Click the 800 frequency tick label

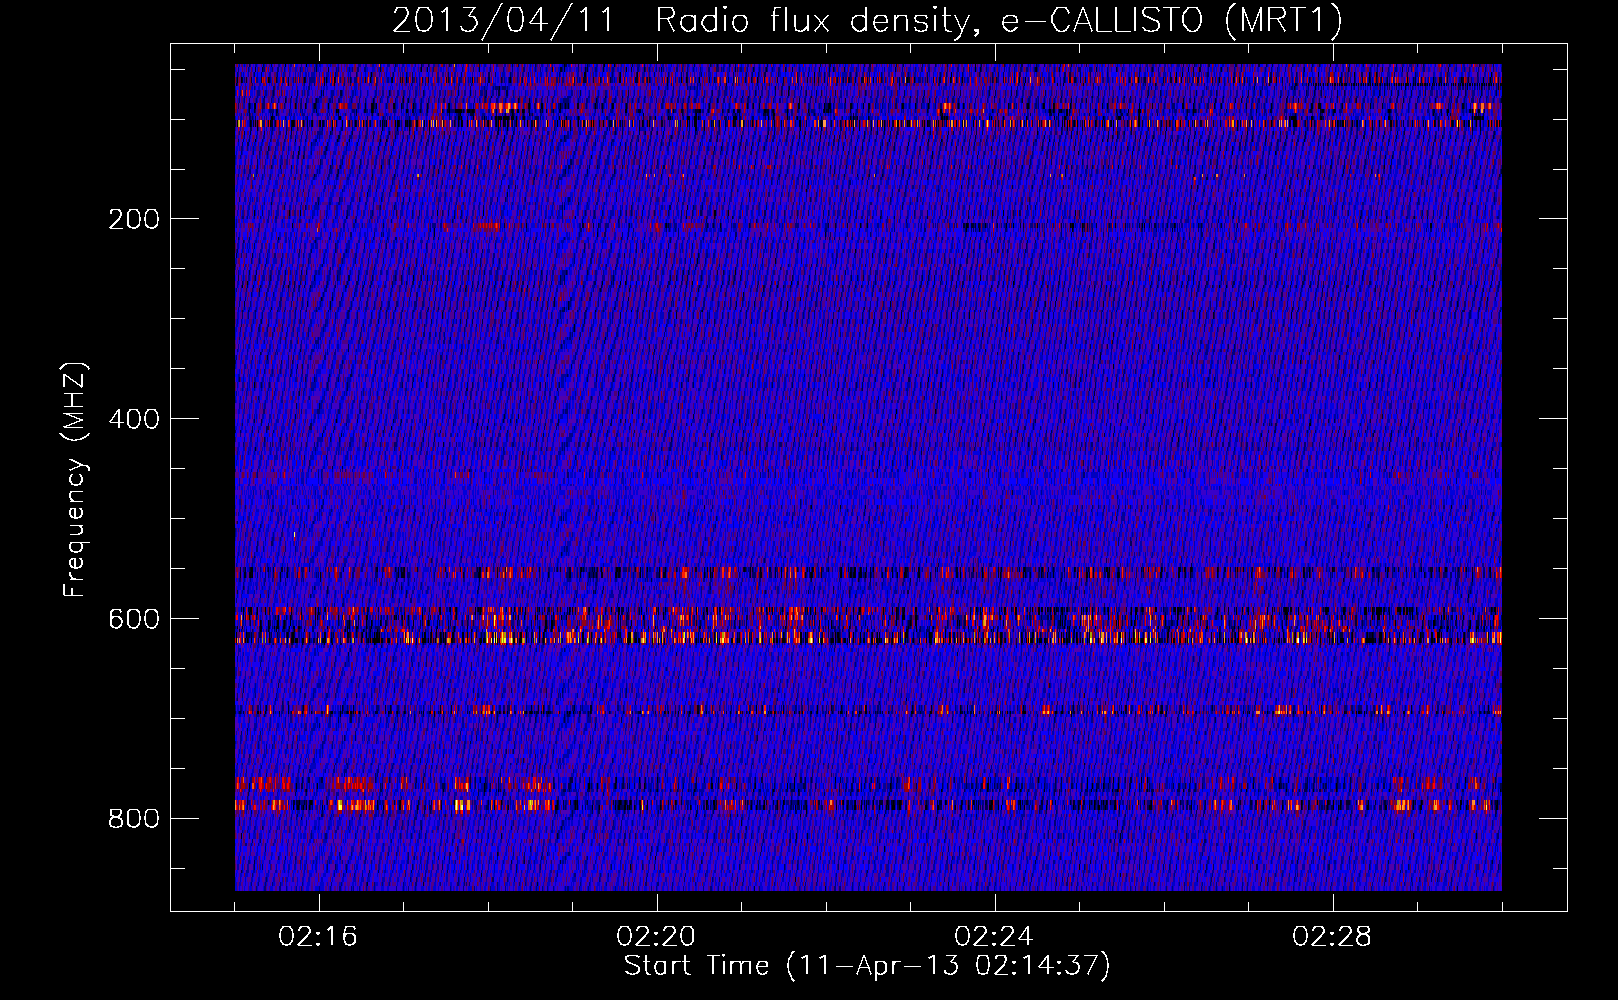coord(134,819)
